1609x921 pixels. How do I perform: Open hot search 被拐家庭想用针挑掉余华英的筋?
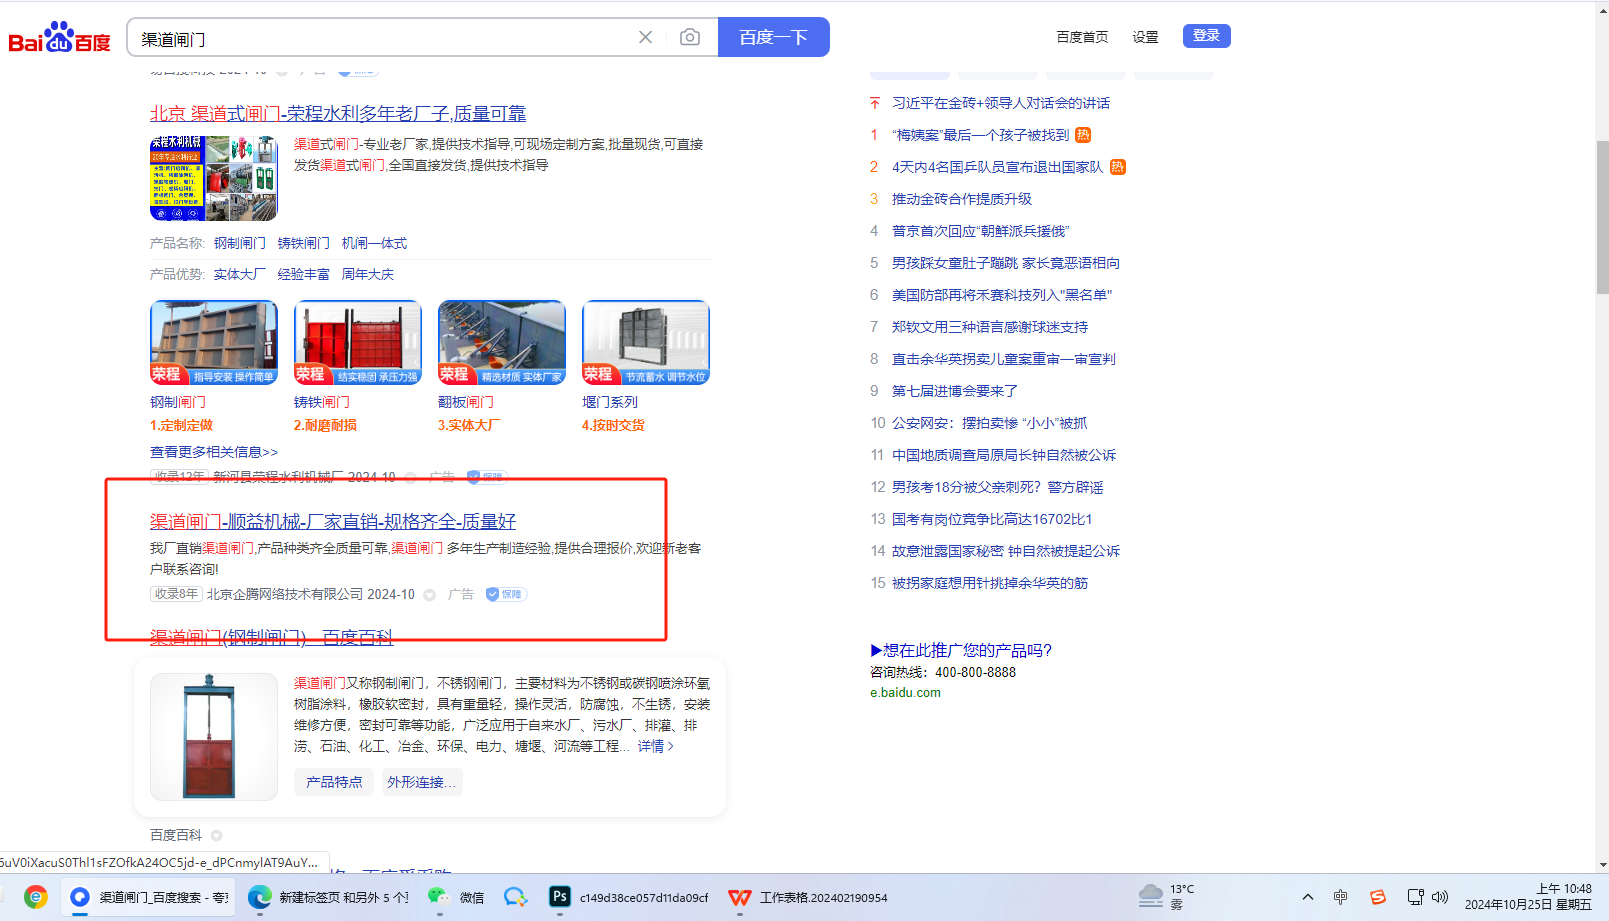click(990, 583)
